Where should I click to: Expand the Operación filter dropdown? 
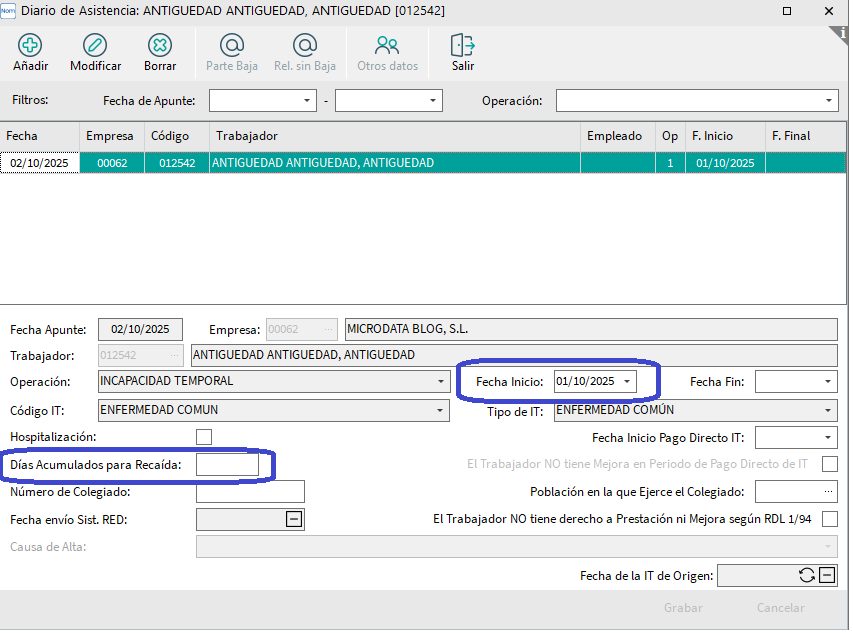pos(829,101)
